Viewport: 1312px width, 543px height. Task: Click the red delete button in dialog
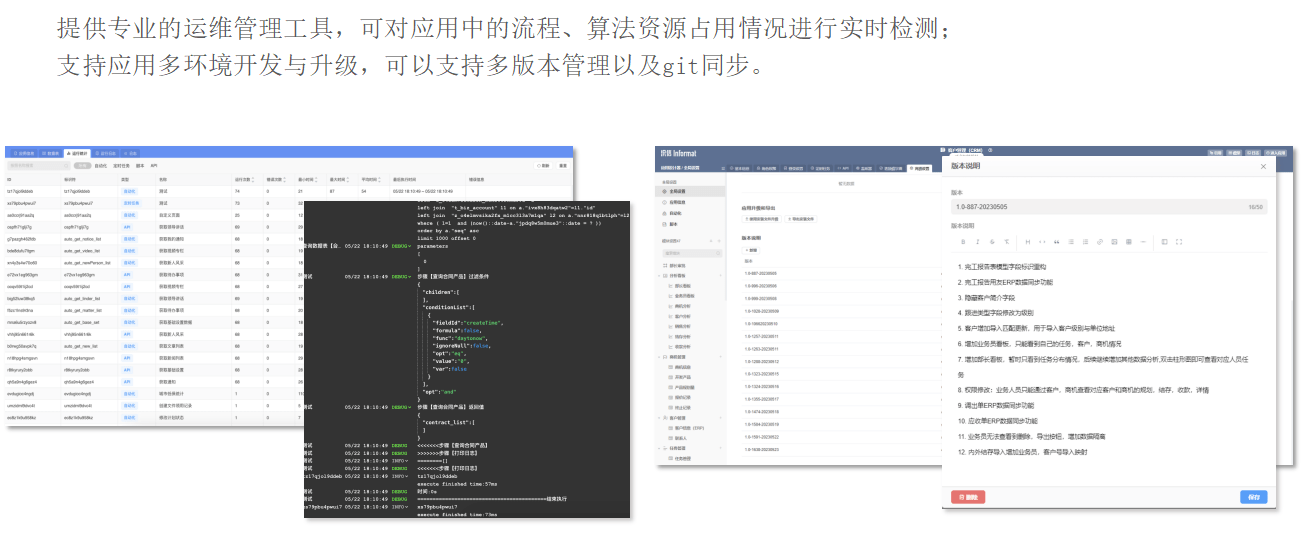[x=968, y=497]
